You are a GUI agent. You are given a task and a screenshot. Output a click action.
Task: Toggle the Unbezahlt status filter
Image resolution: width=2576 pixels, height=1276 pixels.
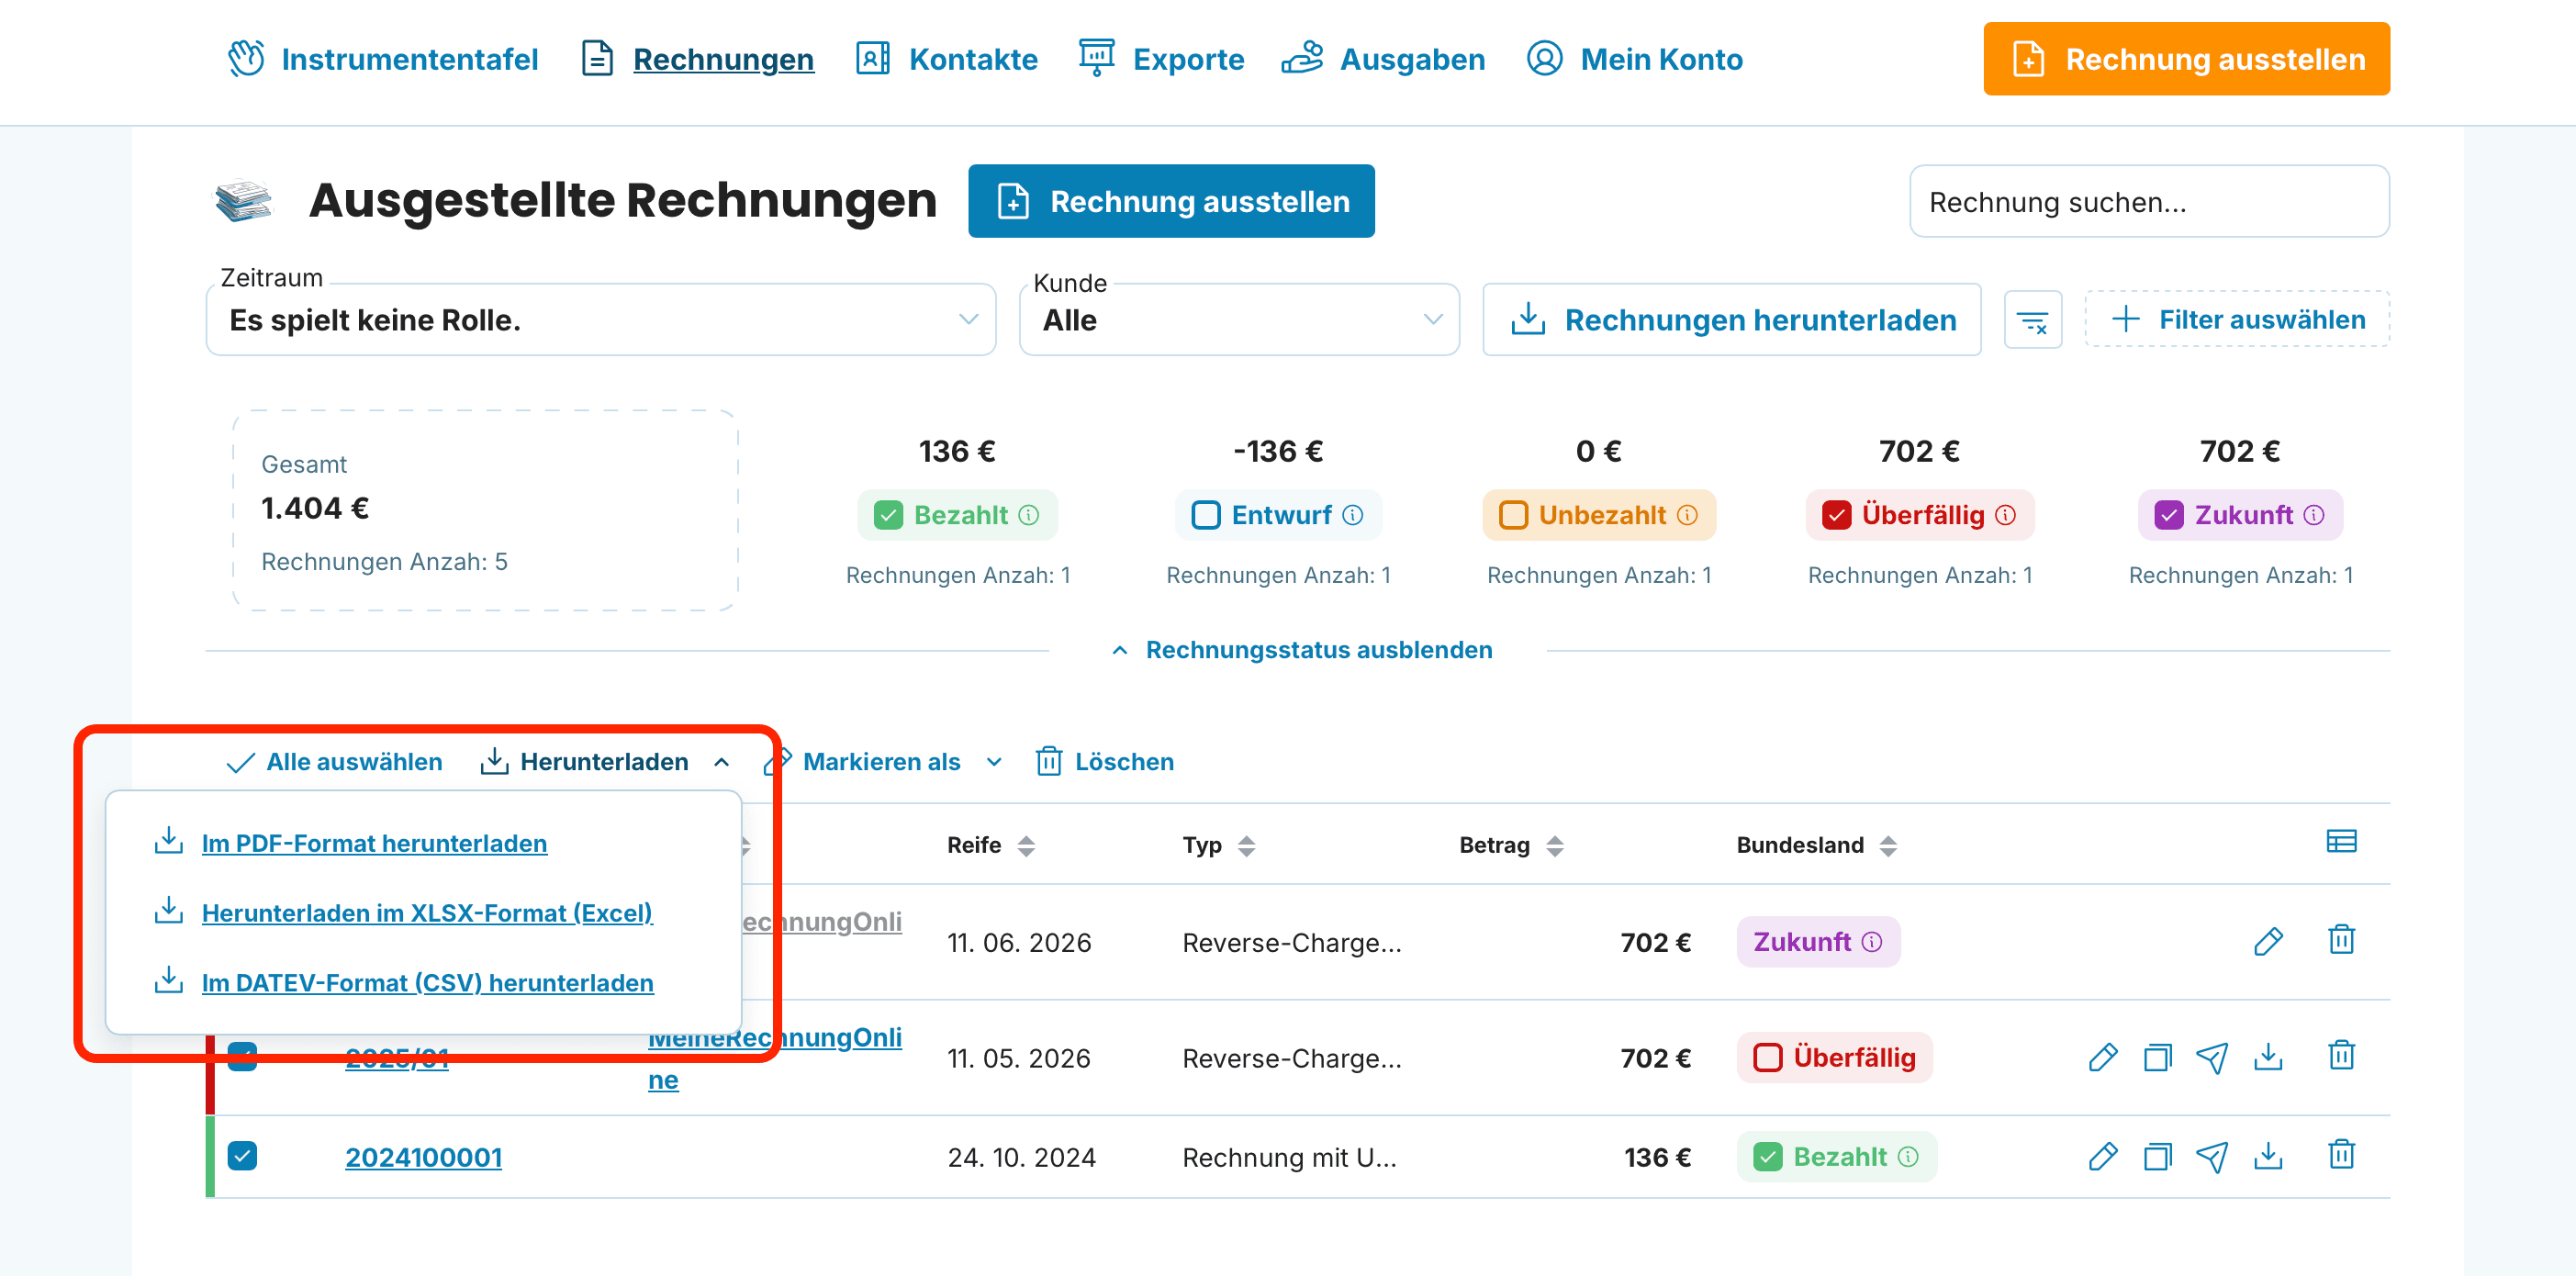[x=1599, y=515]
